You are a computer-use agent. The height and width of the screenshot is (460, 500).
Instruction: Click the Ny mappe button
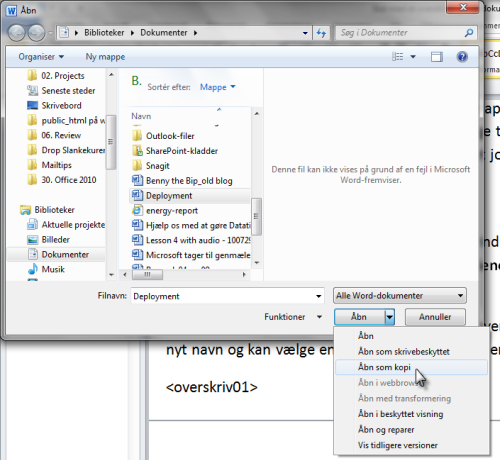tap(105, 57)
